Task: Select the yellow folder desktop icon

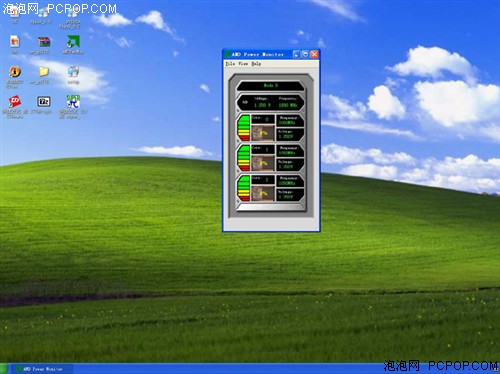Action: (x=43, y=75)
